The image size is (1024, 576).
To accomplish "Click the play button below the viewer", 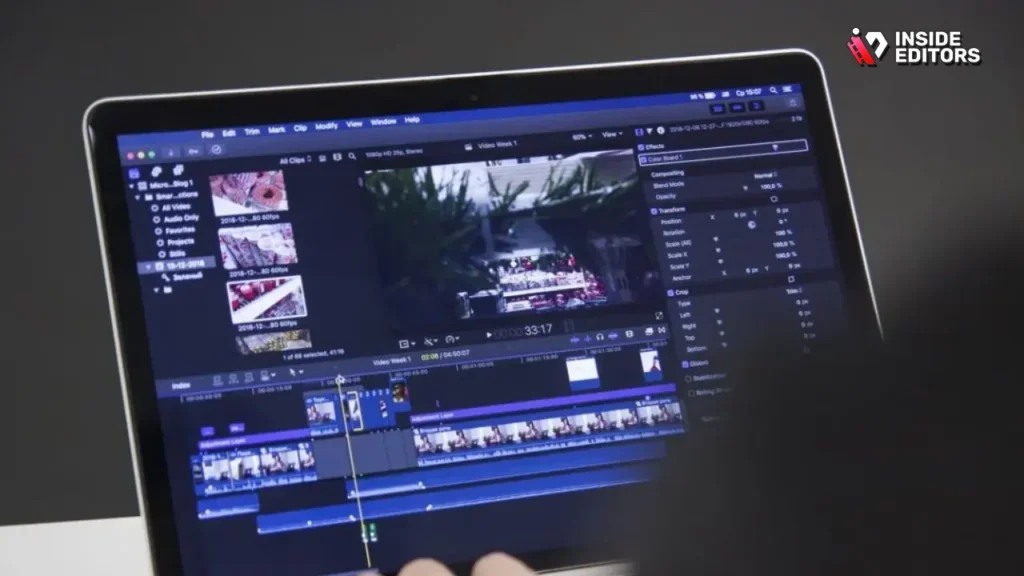I will 488,334.
